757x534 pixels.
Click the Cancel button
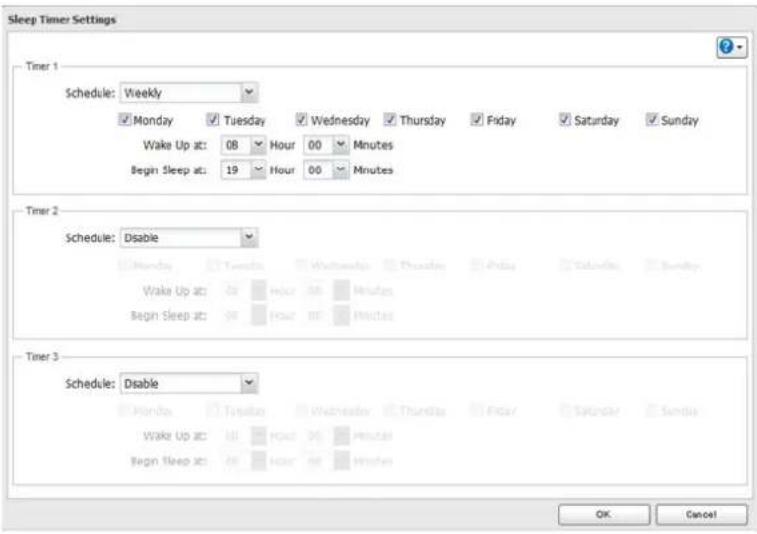(701, 514)
